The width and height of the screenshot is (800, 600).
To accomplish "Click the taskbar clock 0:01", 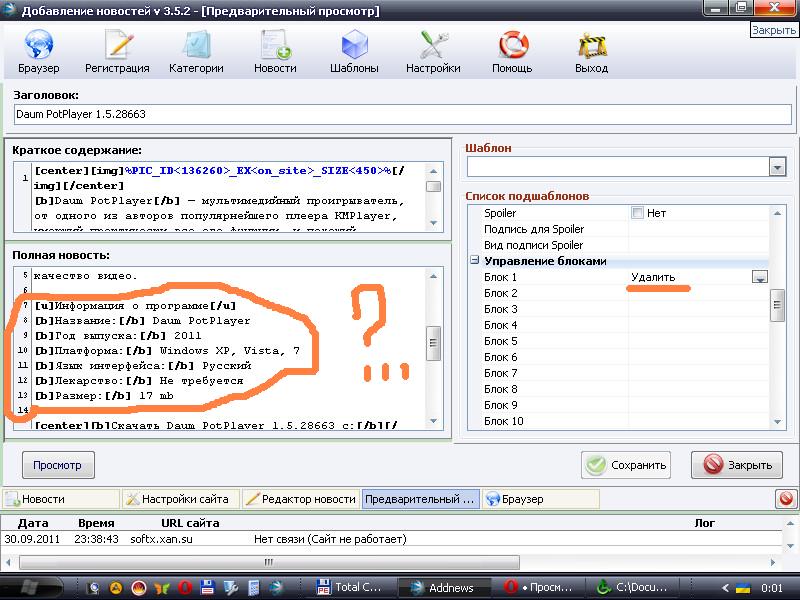I will click(771, 588).
